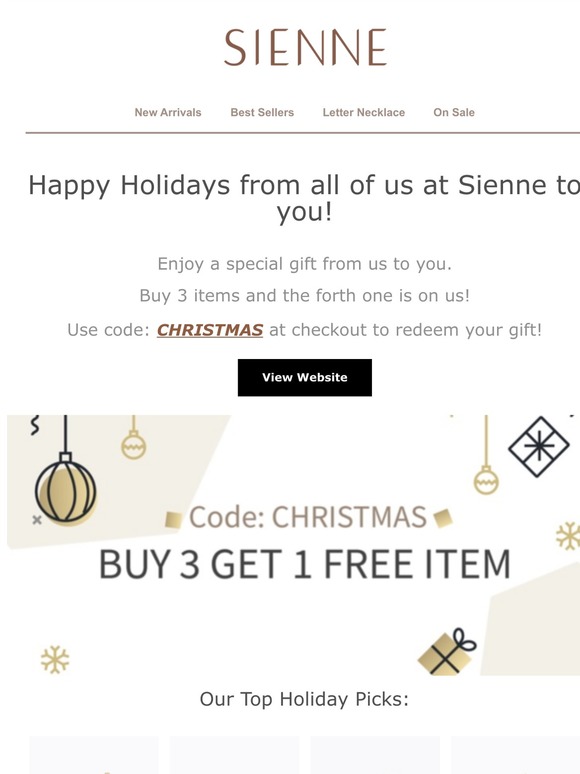Viewport: 580px width, 774px height.
Task: Click the underlined CHRISTMAS code link
Action: [210, 330]
